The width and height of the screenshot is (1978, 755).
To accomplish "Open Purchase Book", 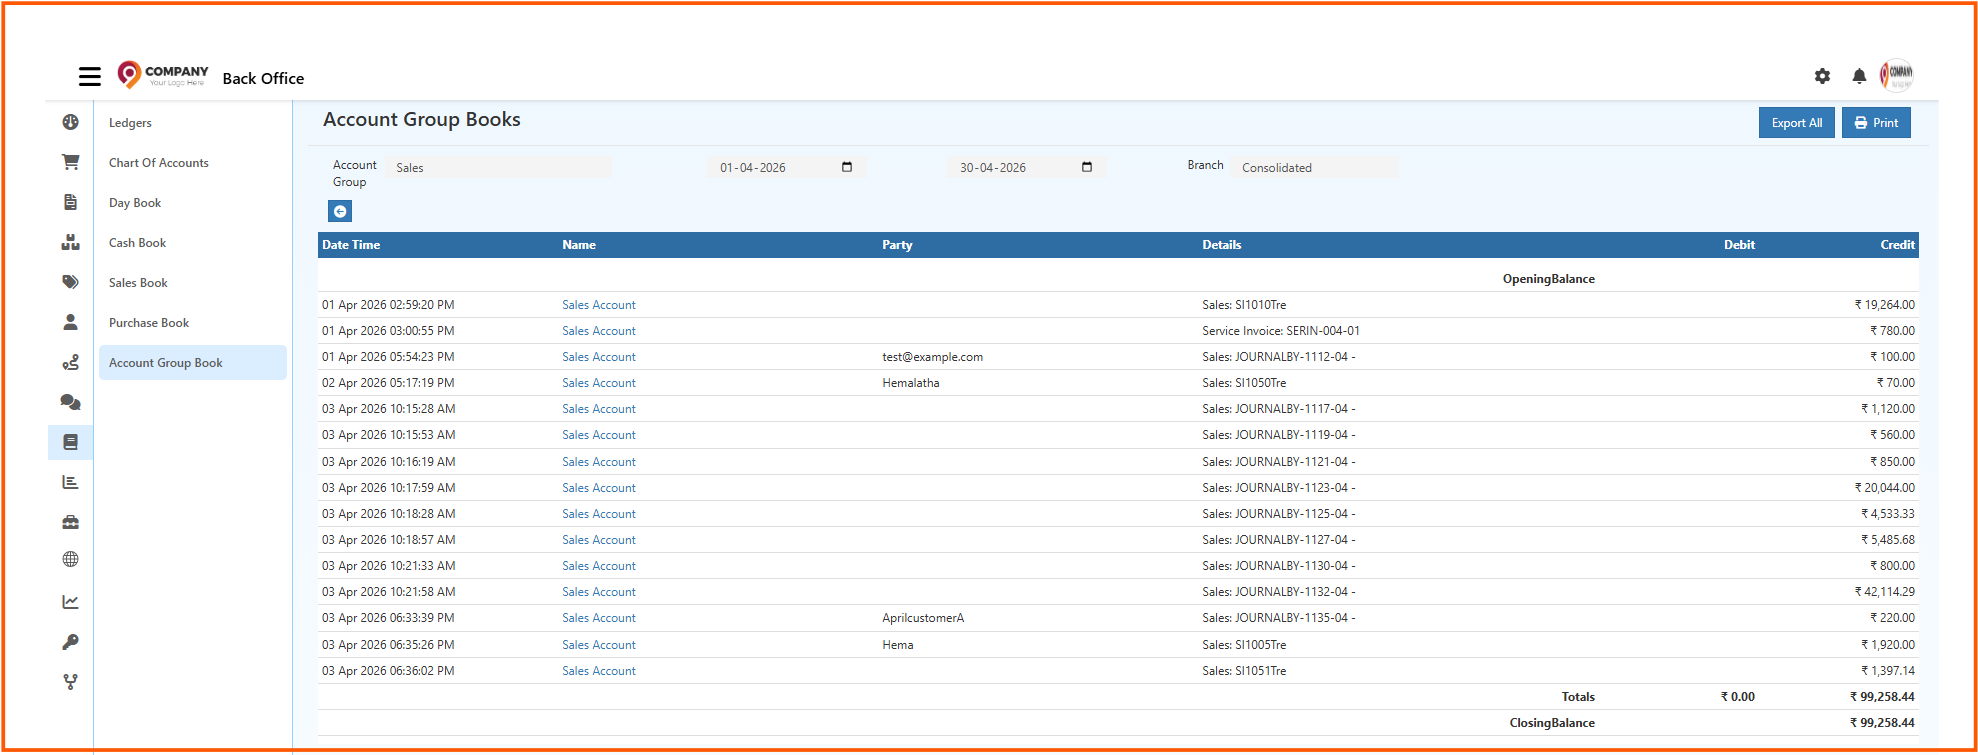I will point(149,323).
